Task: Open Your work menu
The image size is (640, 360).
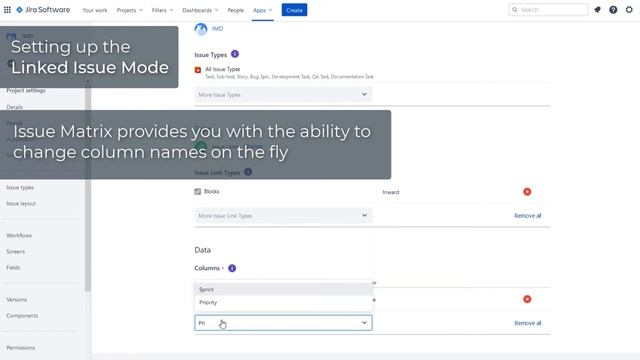Action: pos(95,10)
